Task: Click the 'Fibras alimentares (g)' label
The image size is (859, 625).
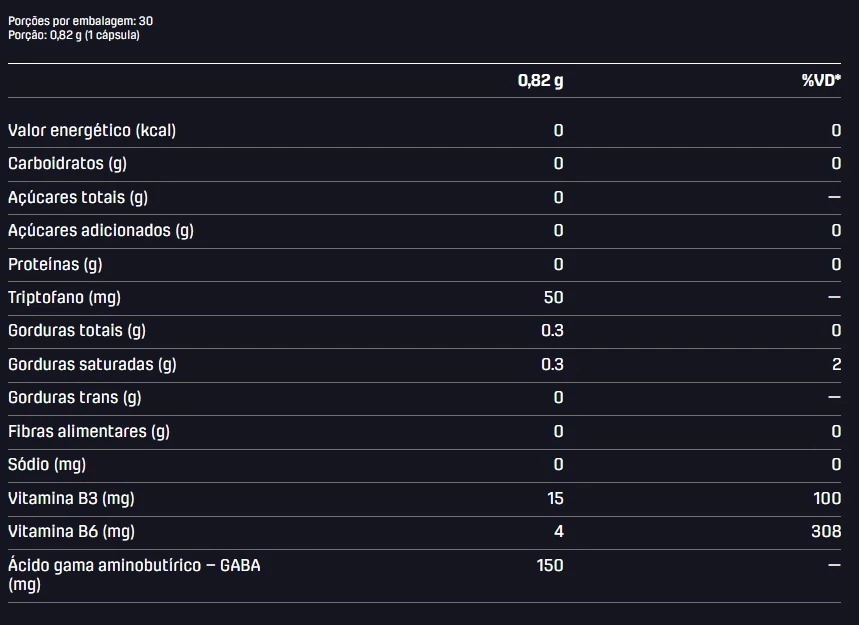Action: point(89,432)
